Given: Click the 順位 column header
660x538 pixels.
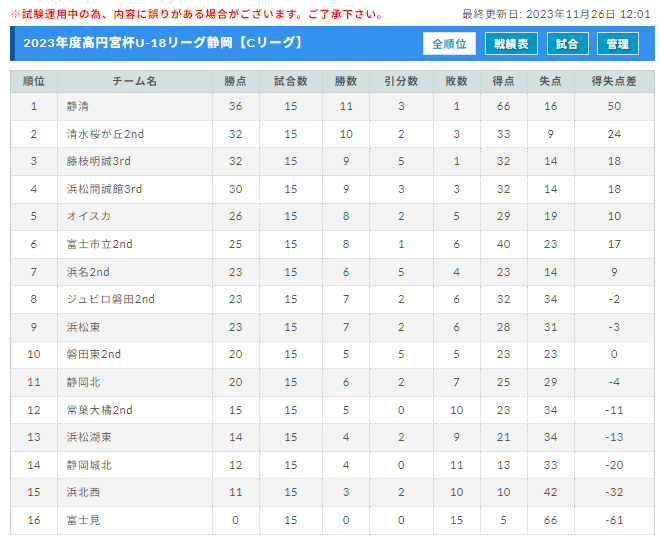Looking at the screenshot, I should click(34, 81).
